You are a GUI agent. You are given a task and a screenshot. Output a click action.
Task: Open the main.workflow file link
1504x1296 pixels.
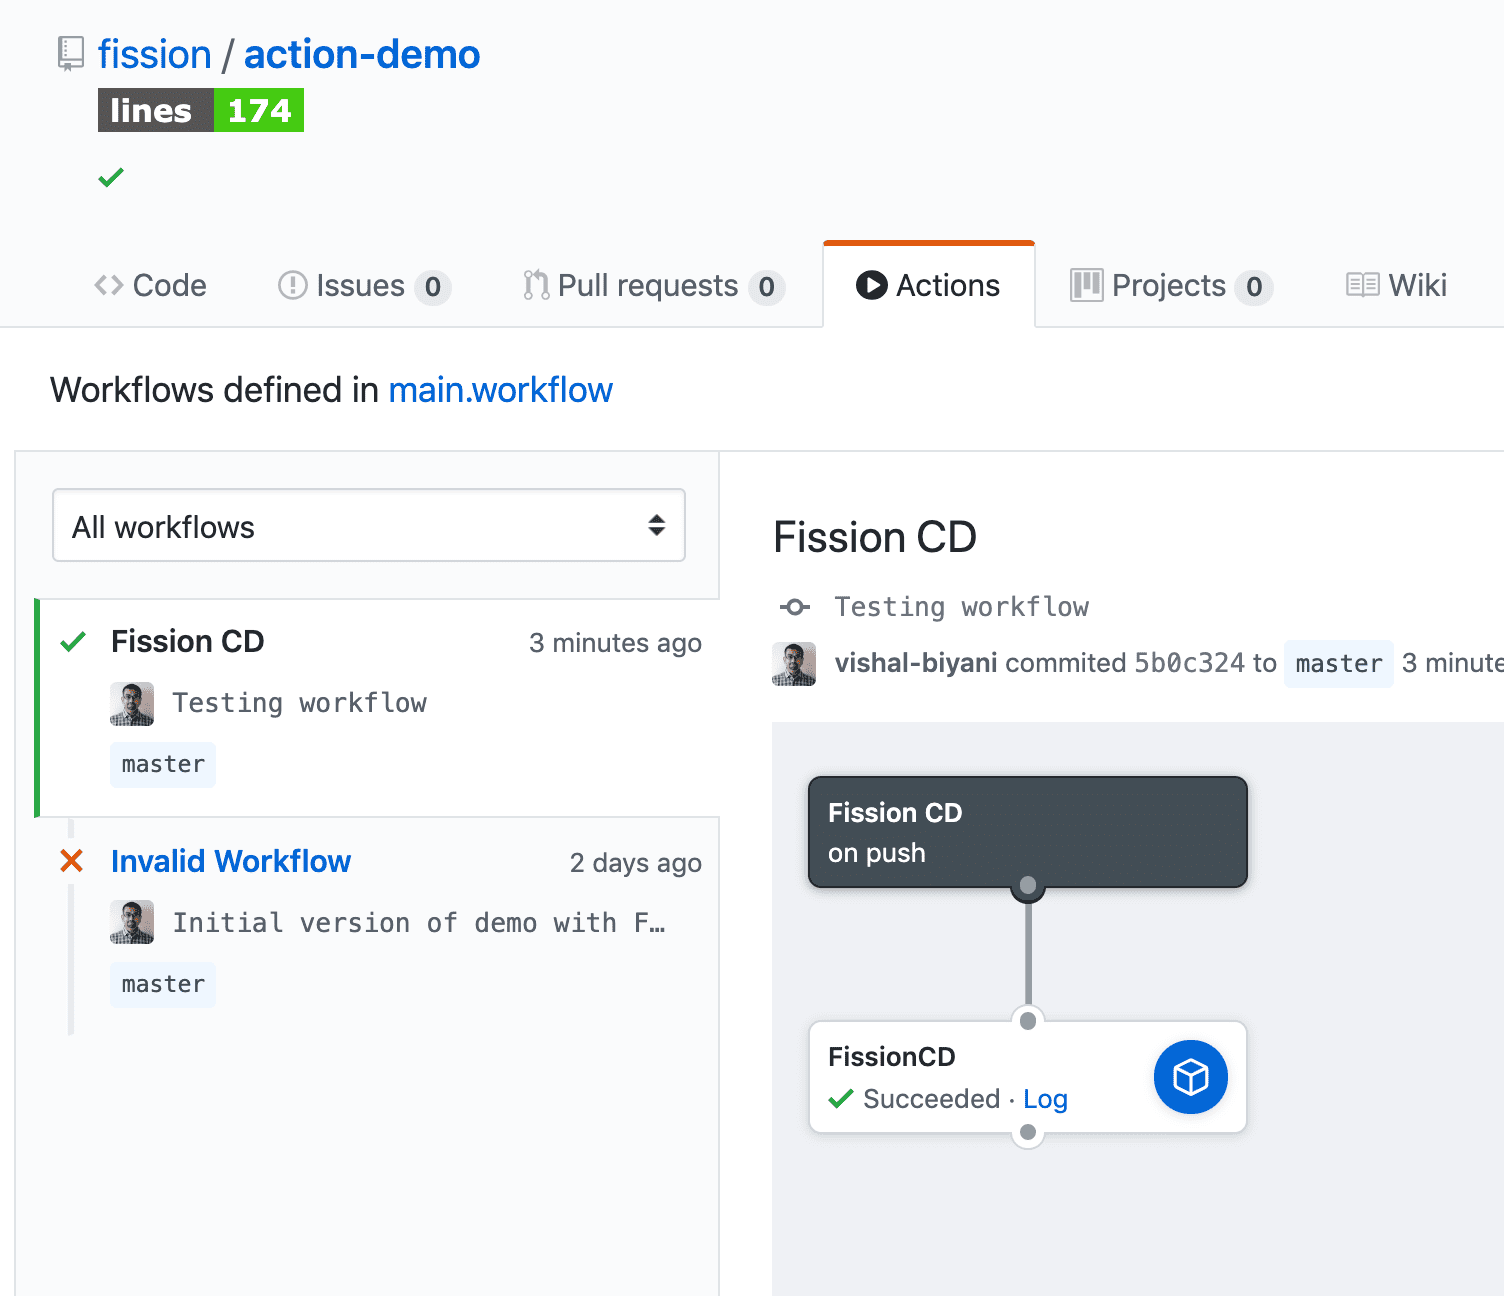pos(500,390)
